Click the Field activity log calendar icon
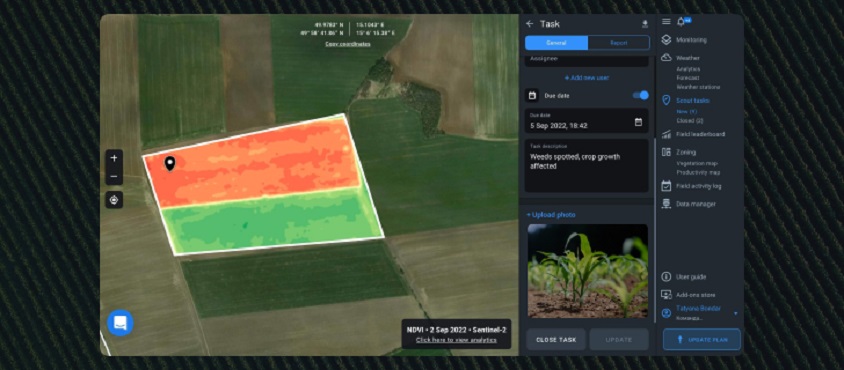 (666, 186)
